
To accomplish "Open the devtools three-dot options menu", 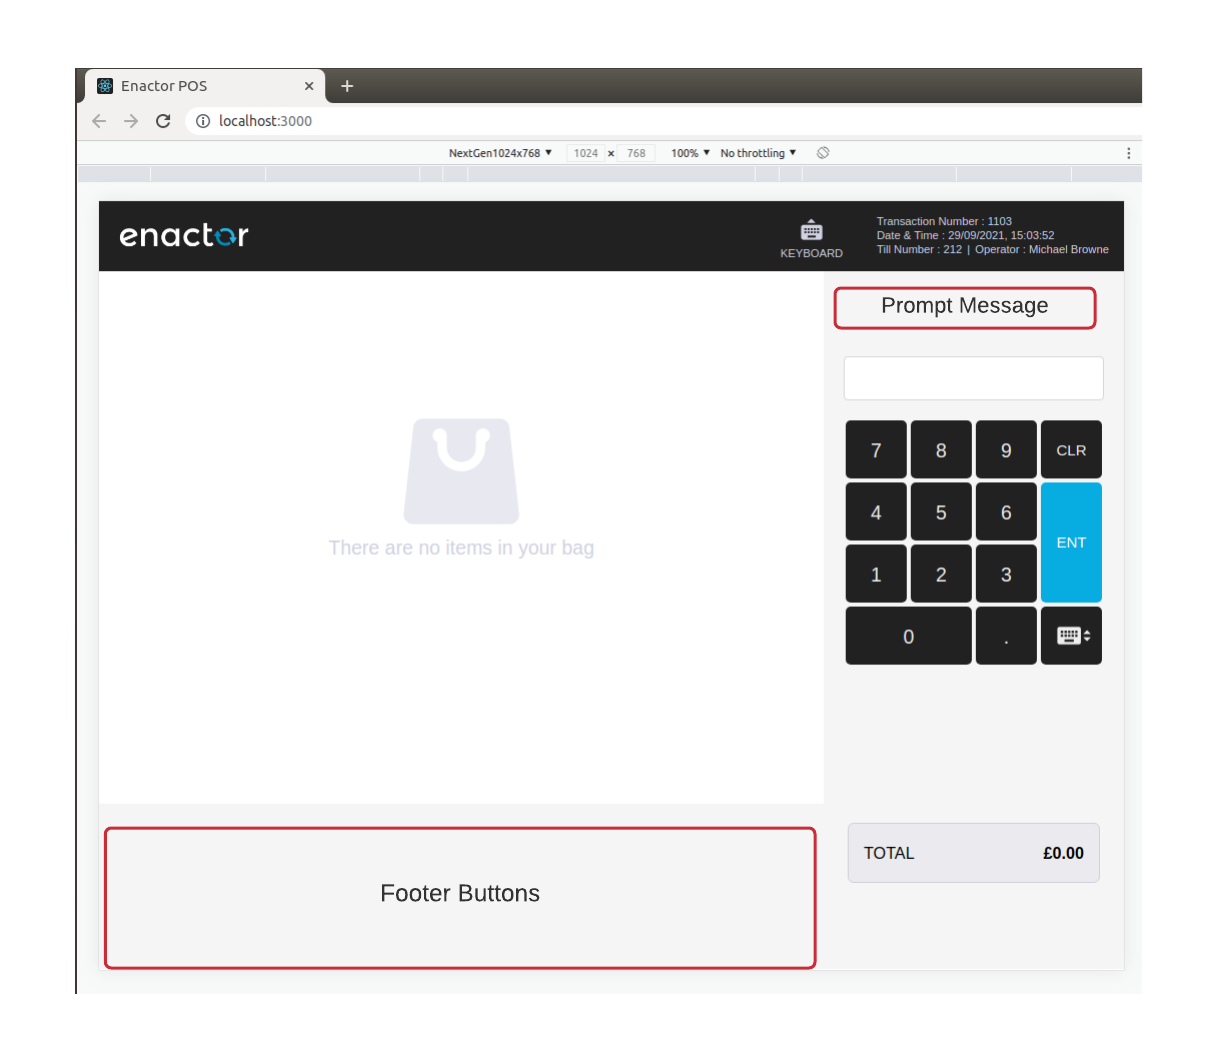I will point(1129,153).
